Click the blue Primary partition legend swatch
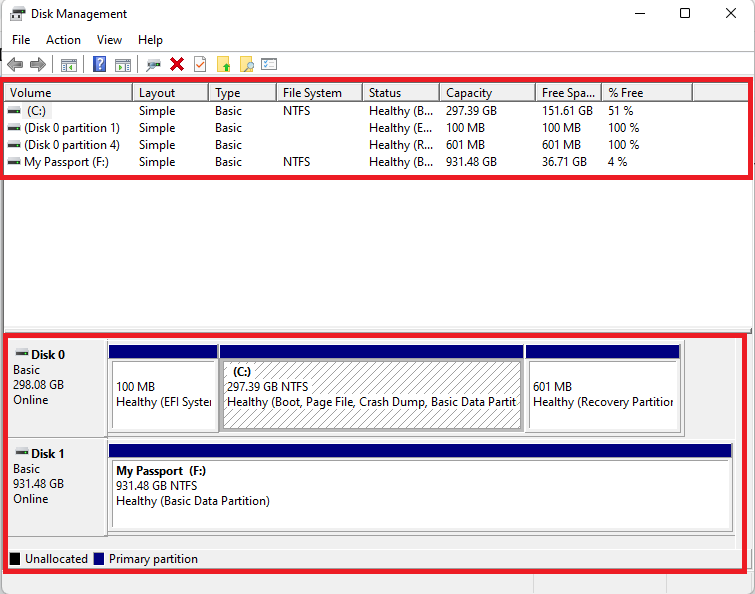755x594 pixels. pyautogui.click(x=99, y=558)
